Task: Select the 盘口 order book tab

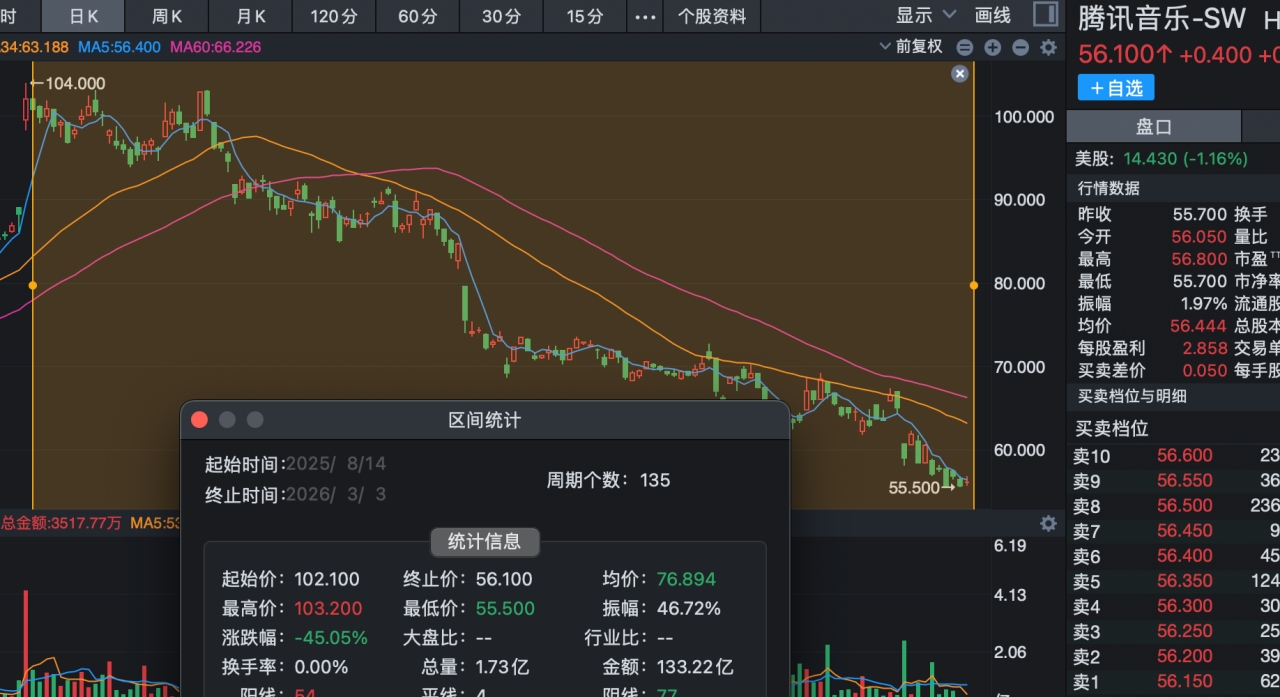Action: 1154,127
